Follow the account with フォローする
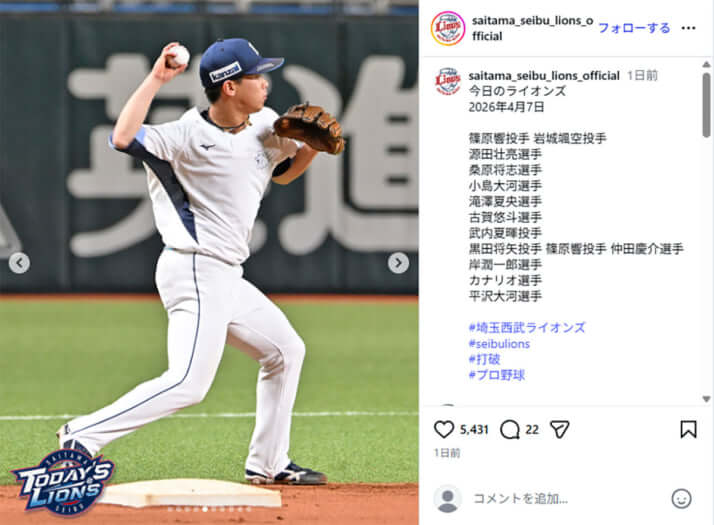This screenshot has width=714, height=525. tap(634, 28)
